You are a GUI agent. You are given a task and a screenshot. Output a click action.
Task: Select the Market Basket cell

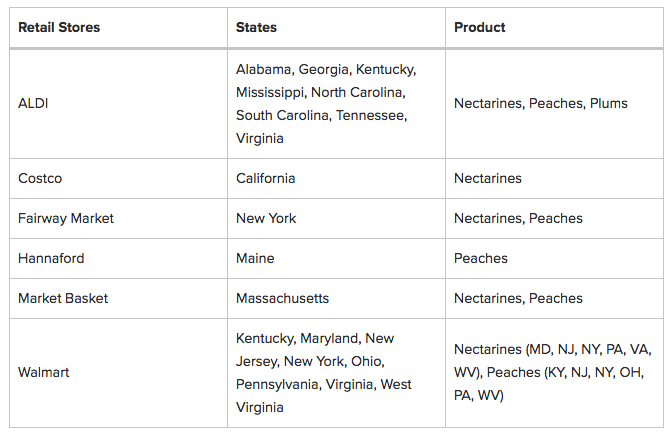[x=63, y=298]
